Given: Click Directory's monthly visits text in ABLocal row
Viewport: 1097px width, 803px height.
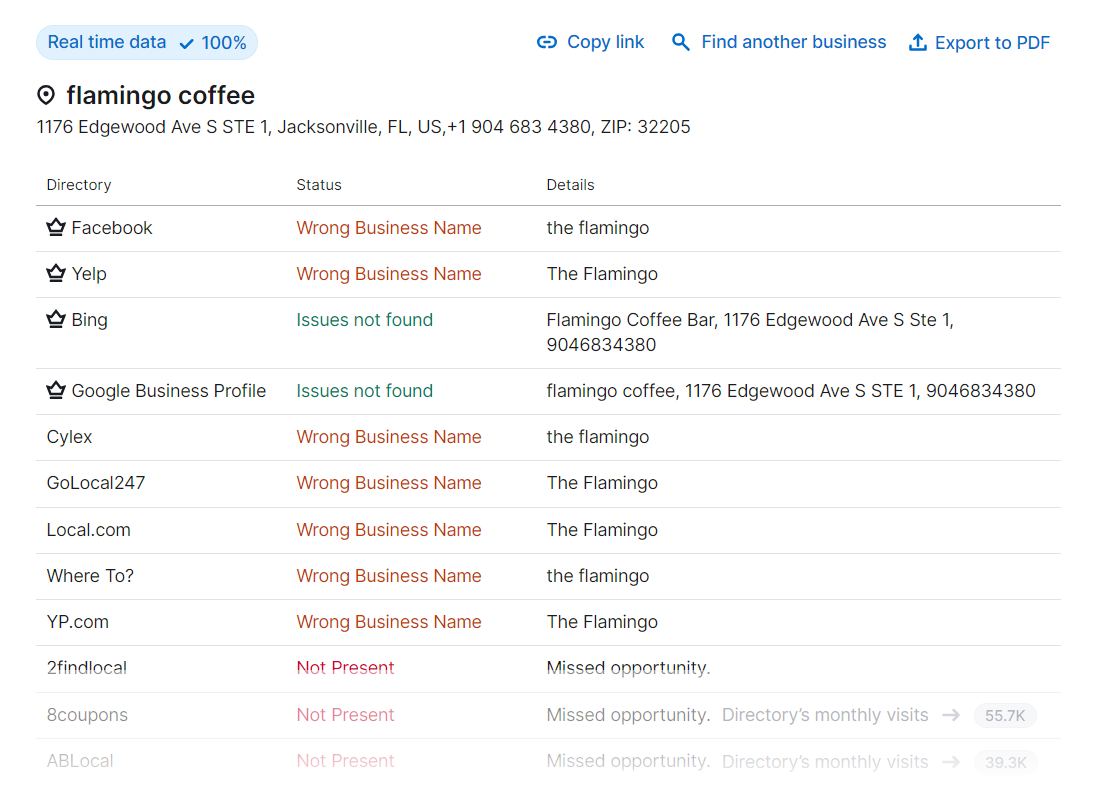Looking at the screenshot, I should coord(825,762).
